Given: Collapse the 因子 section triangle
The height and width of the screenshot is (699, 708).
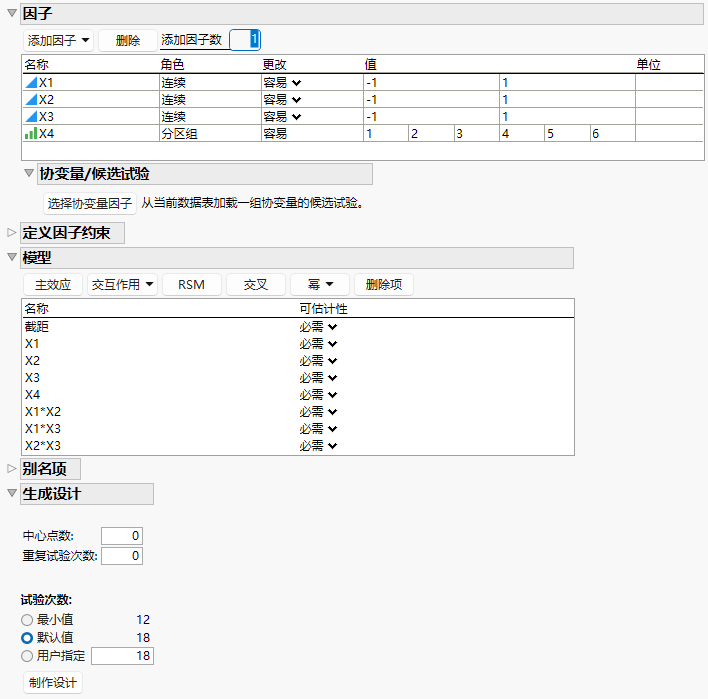Looking at the screenshot, I should [12, 14].
